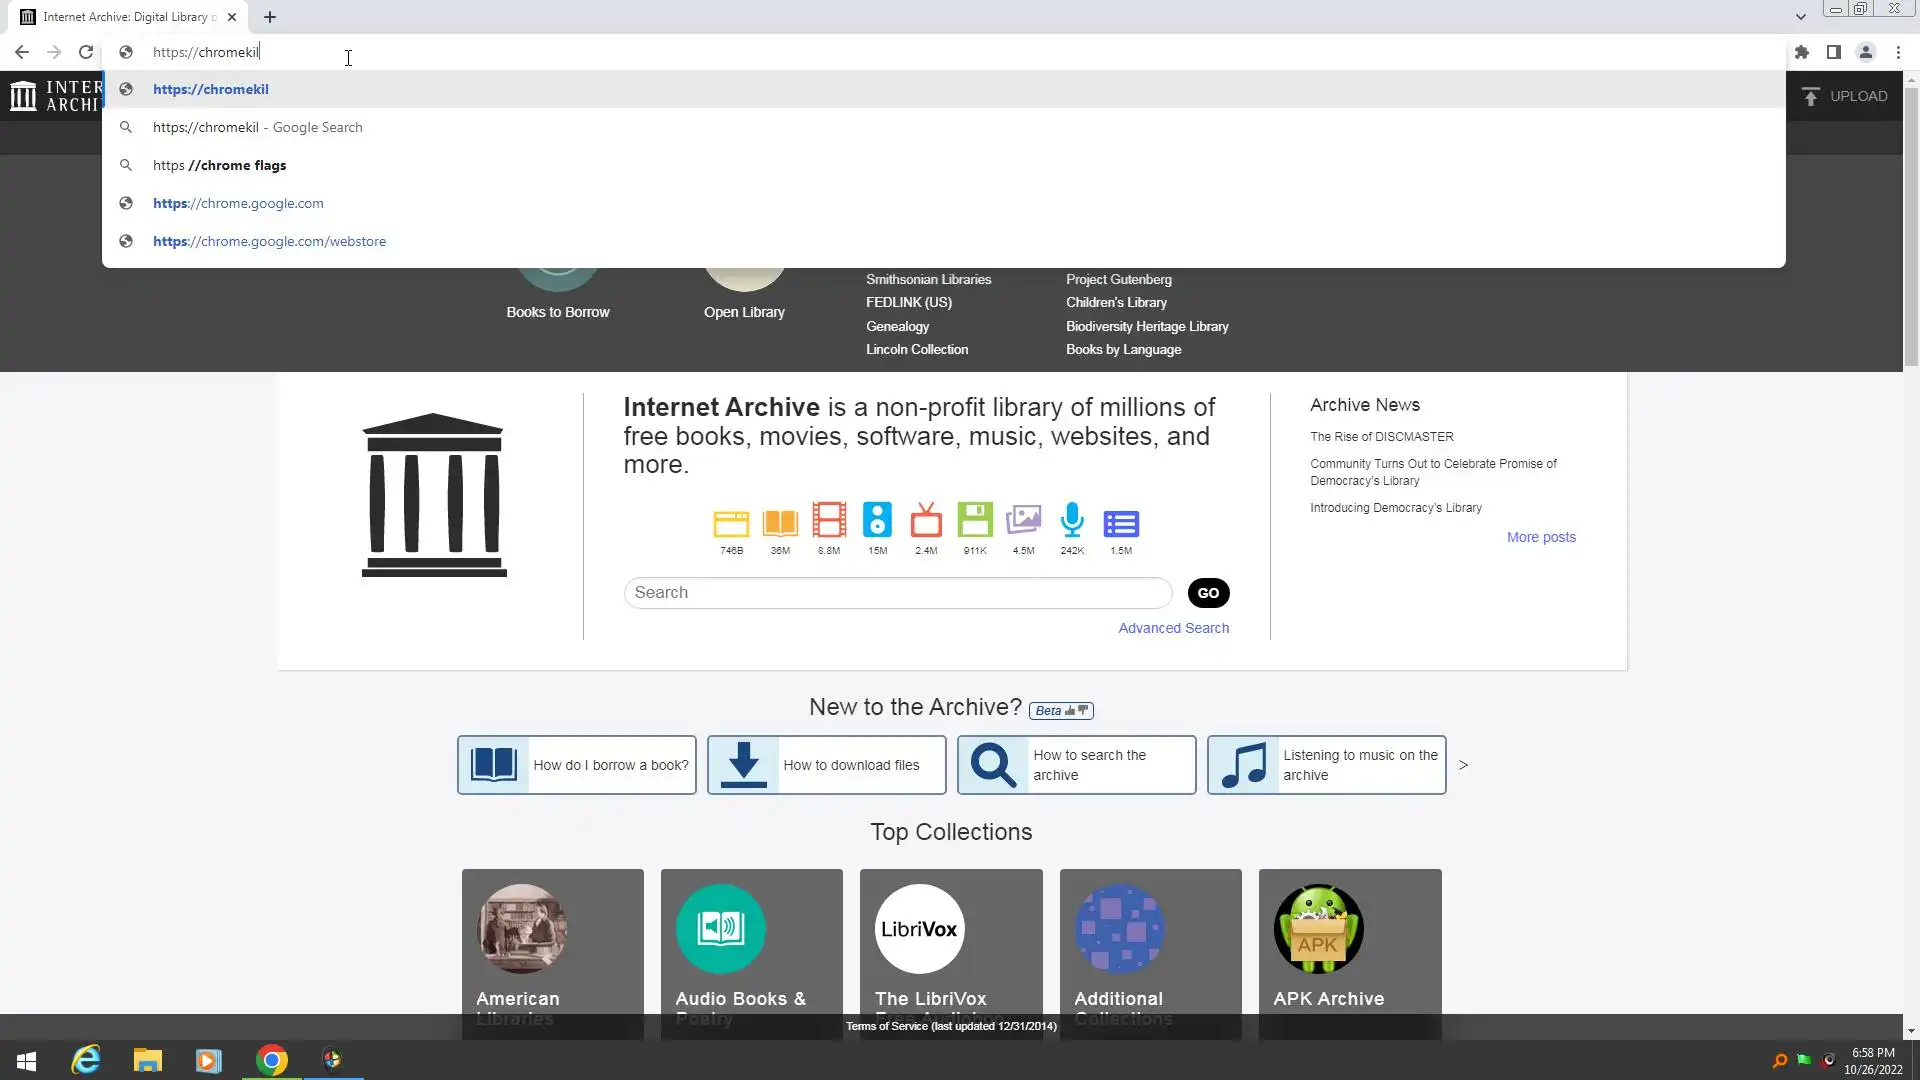Expand Chrome three-dot menu
The width and height of the screenshot is (1920, 1080).
[1898, 52]
